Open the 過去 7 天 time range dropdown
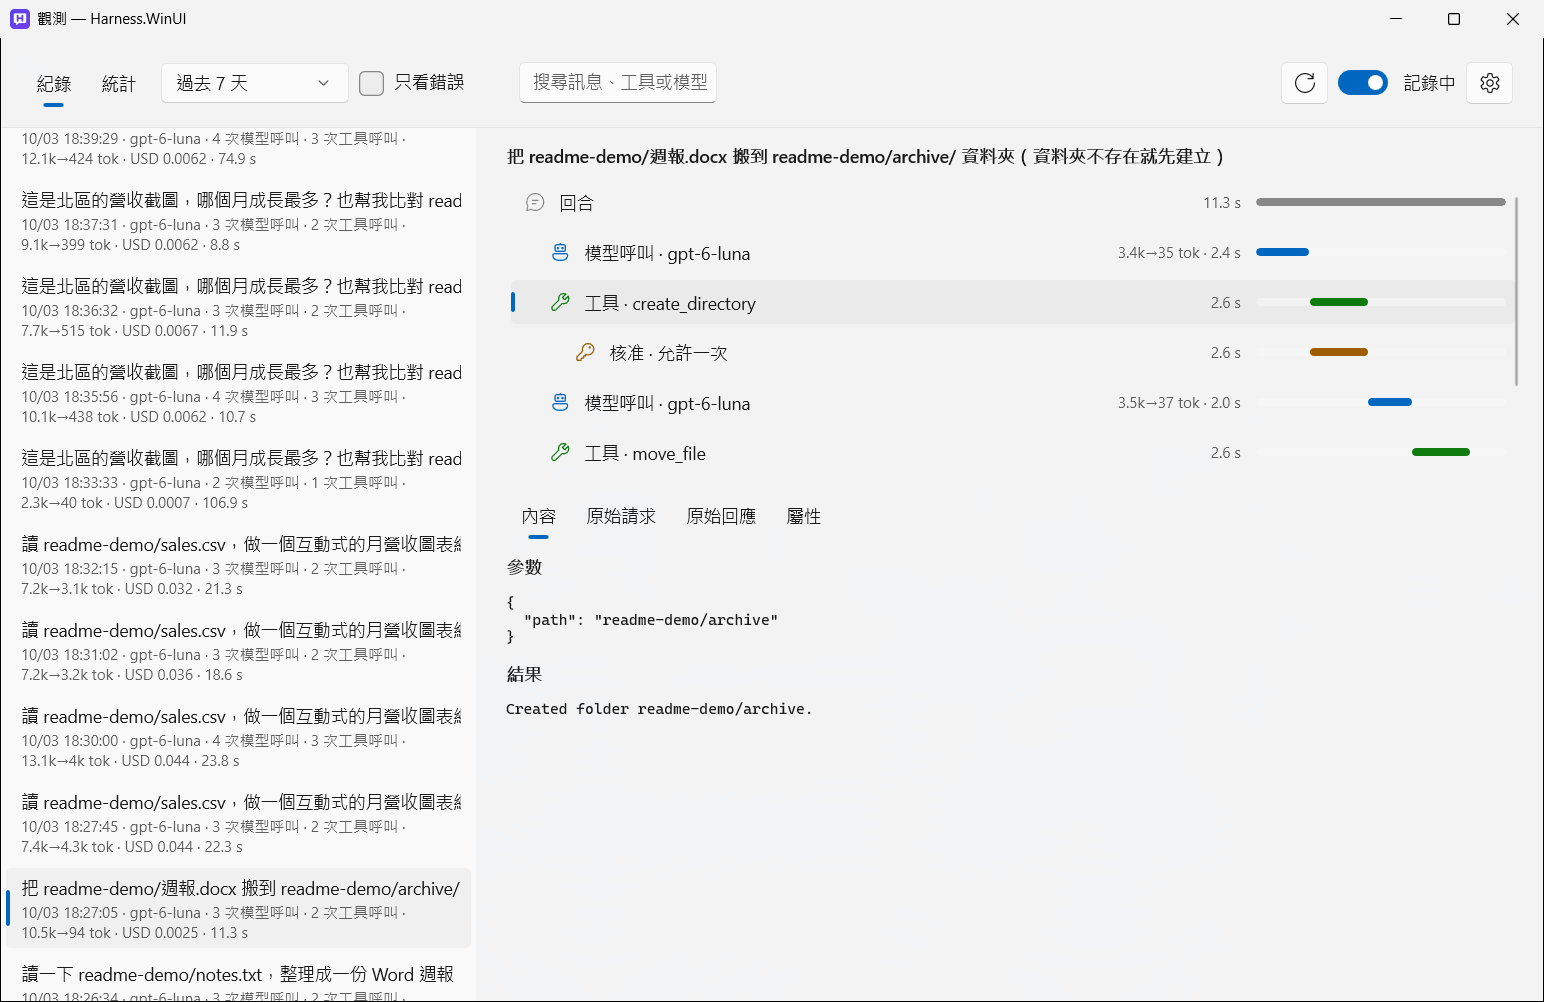The image size is (1544, 1002). click(x=255, y=83)
